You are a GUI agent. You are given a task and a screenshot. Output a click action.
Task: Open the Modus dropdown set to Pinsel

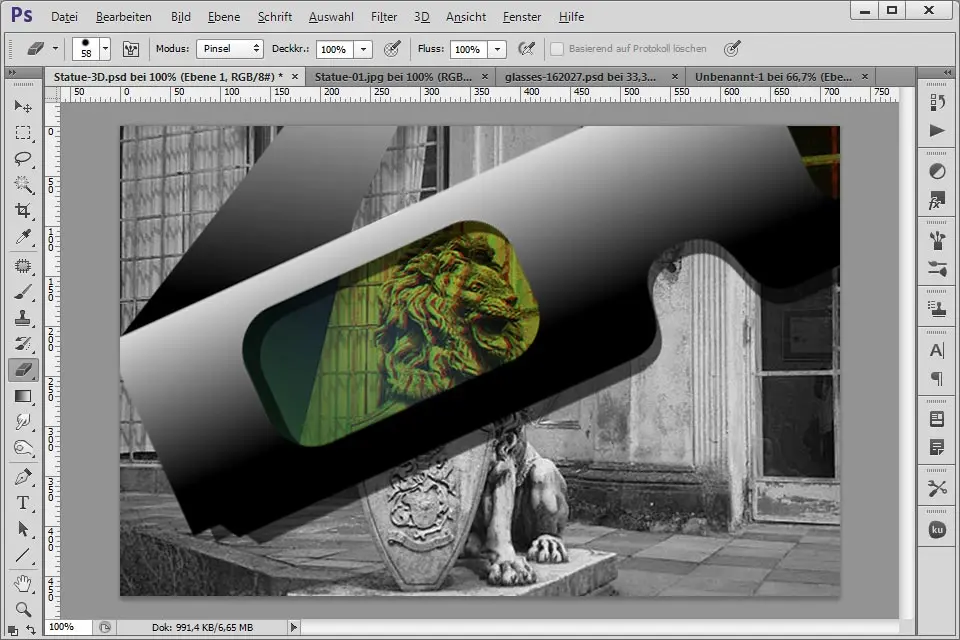(230, 48)
